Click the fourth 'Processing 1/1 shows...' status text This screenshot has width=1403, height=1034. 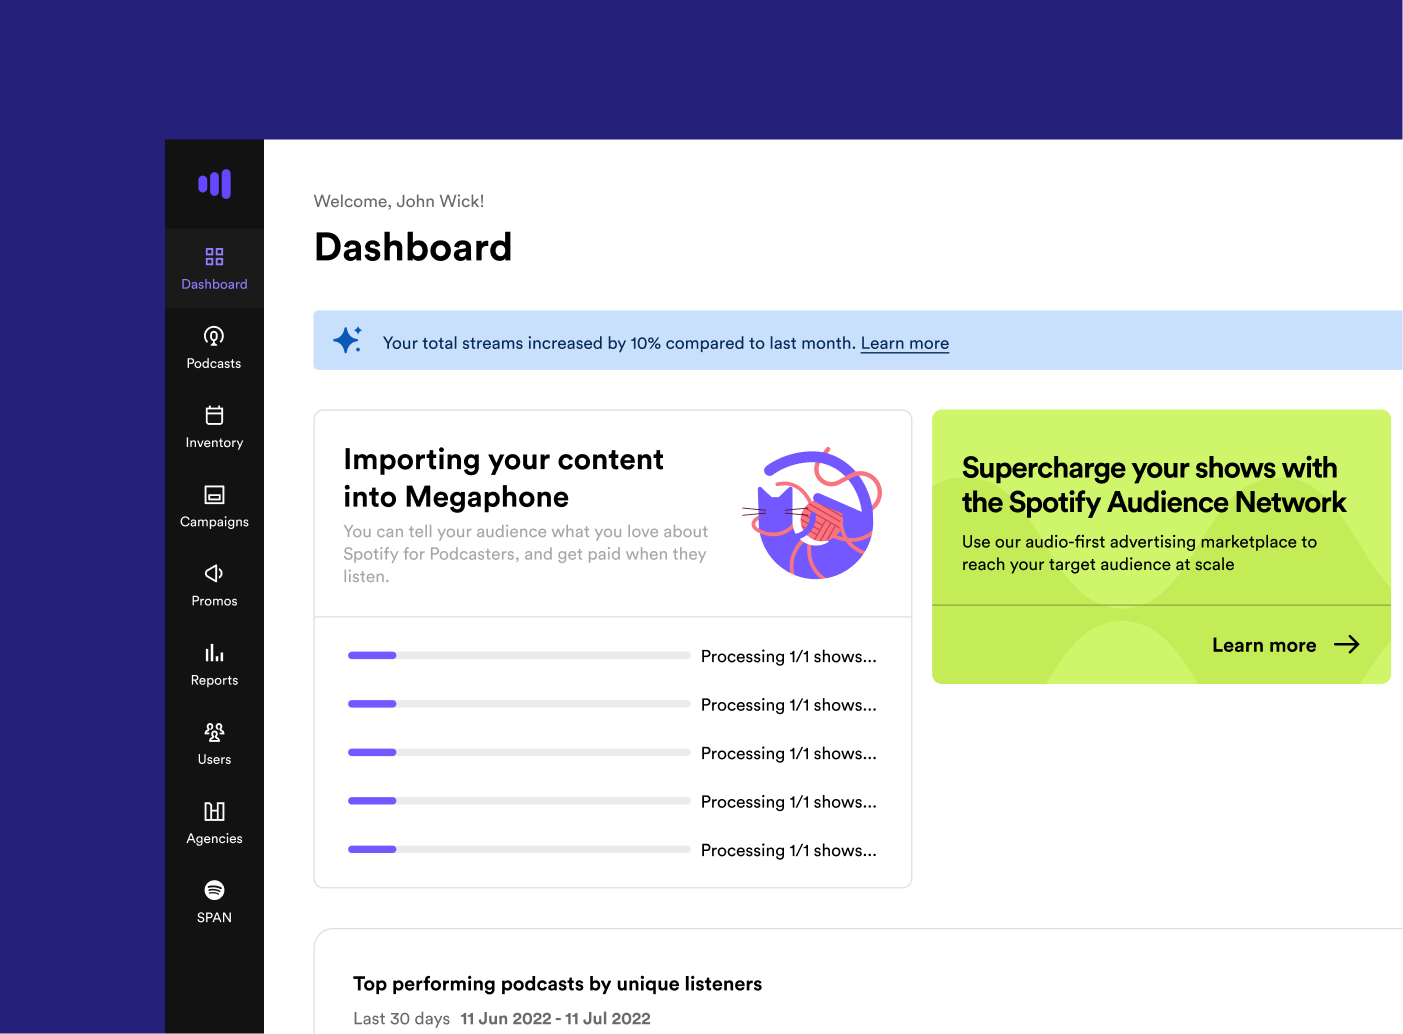coord(789,802)
